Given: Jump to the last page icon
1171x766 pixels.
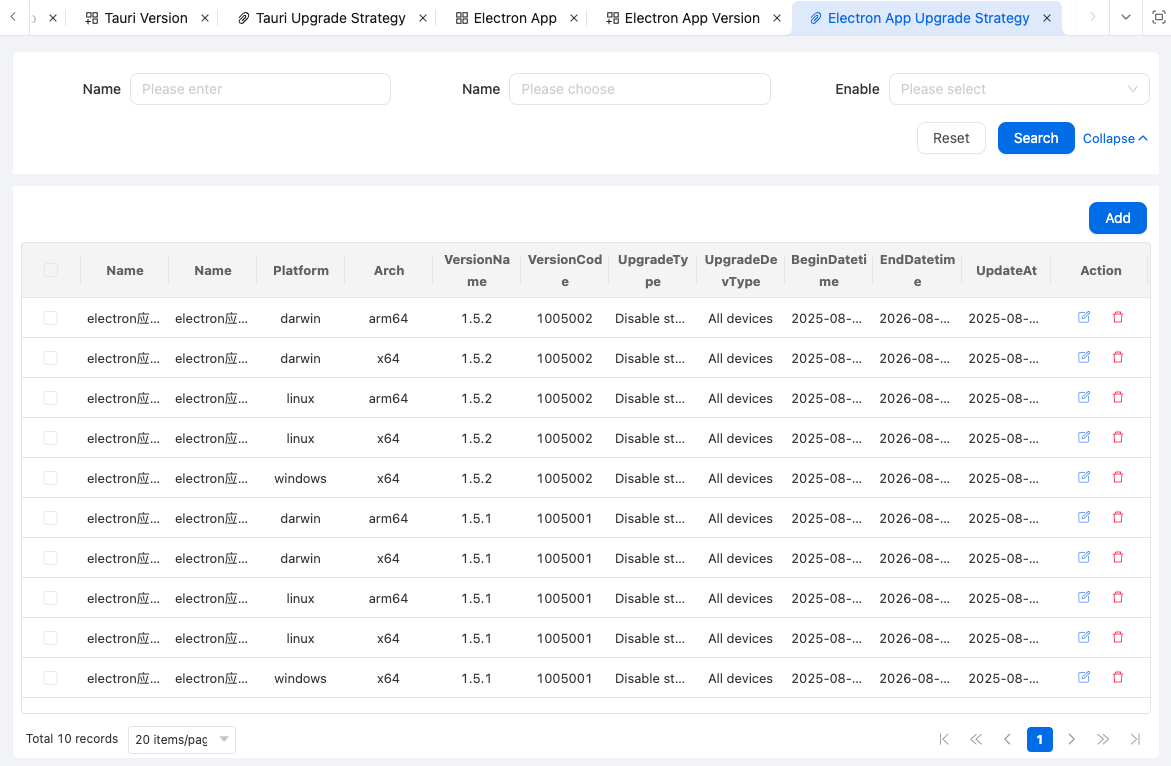Looking at the screenshot, I should pos(1135,739).
